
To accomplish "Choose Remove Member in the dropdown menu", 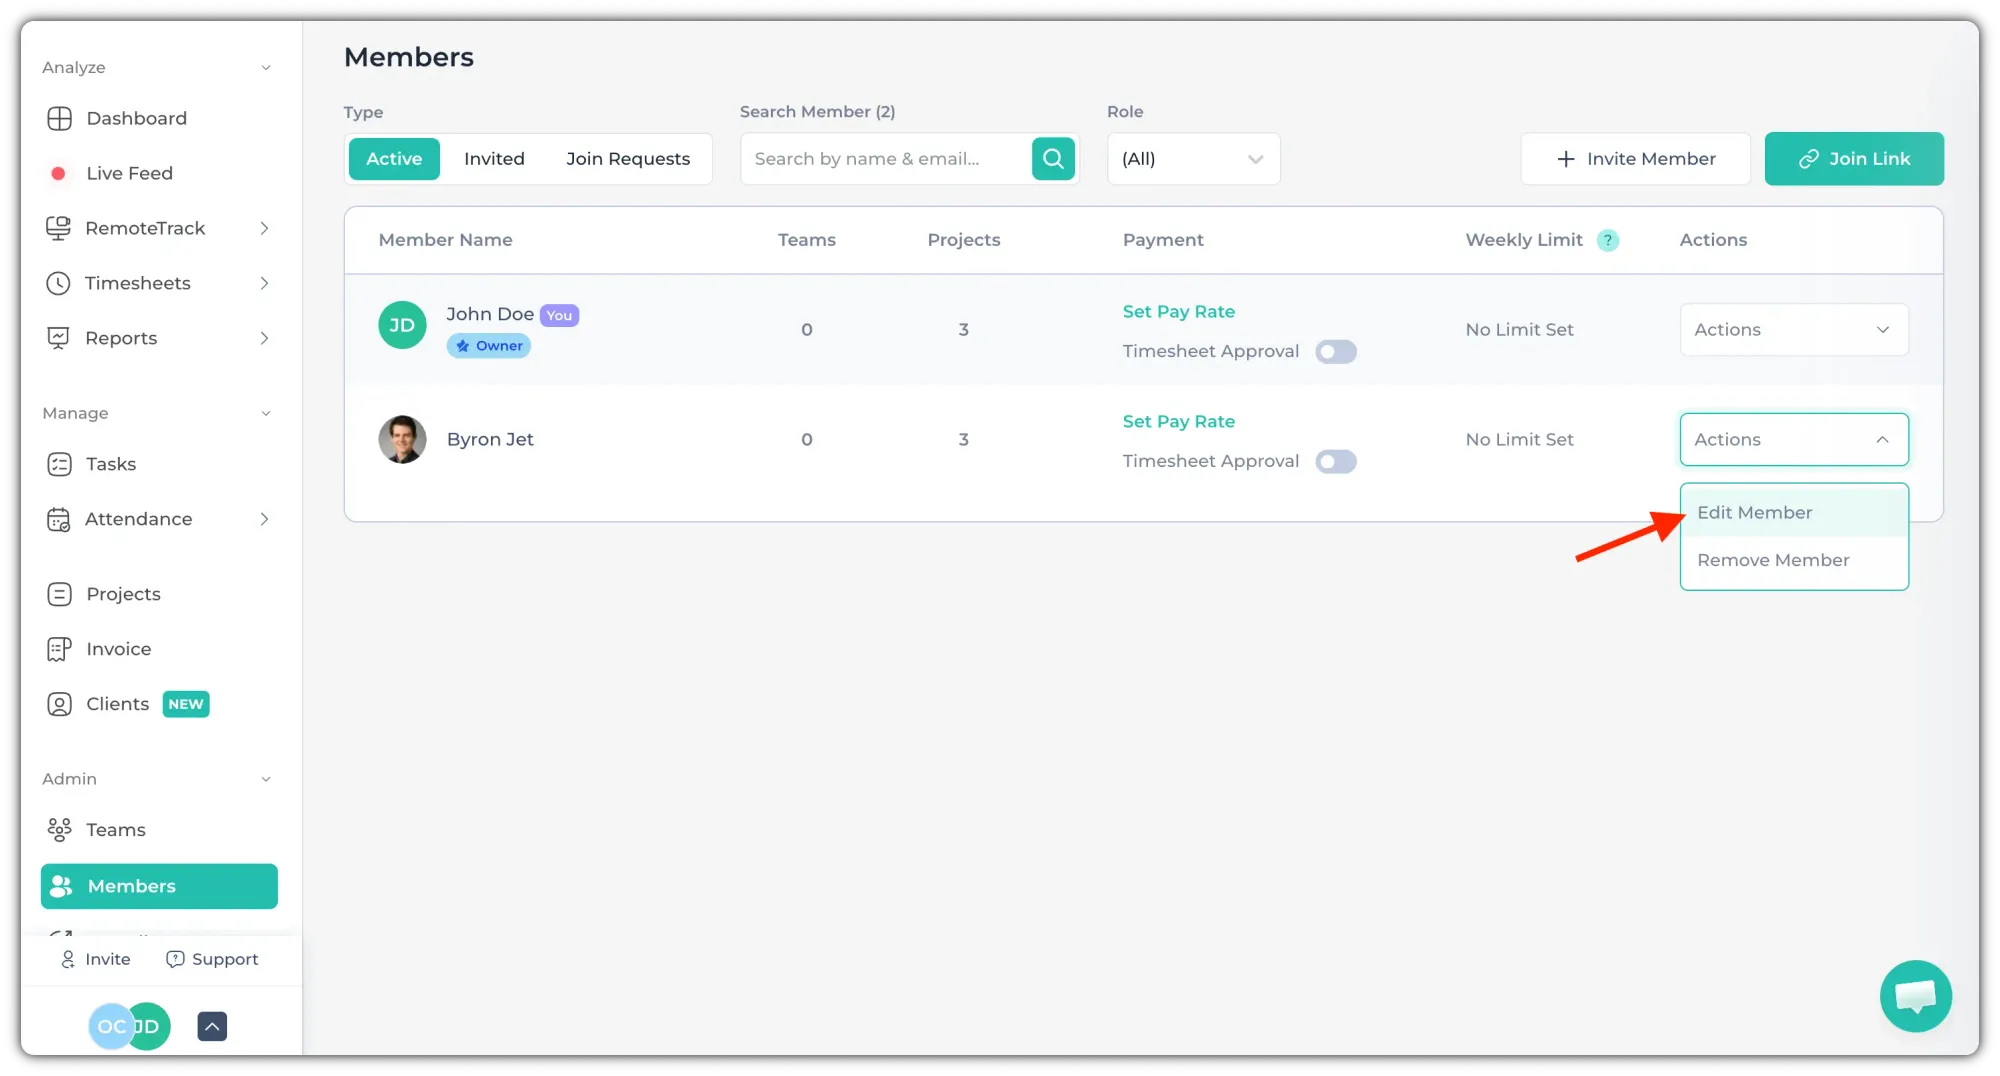I will (x=1772, y=560).
